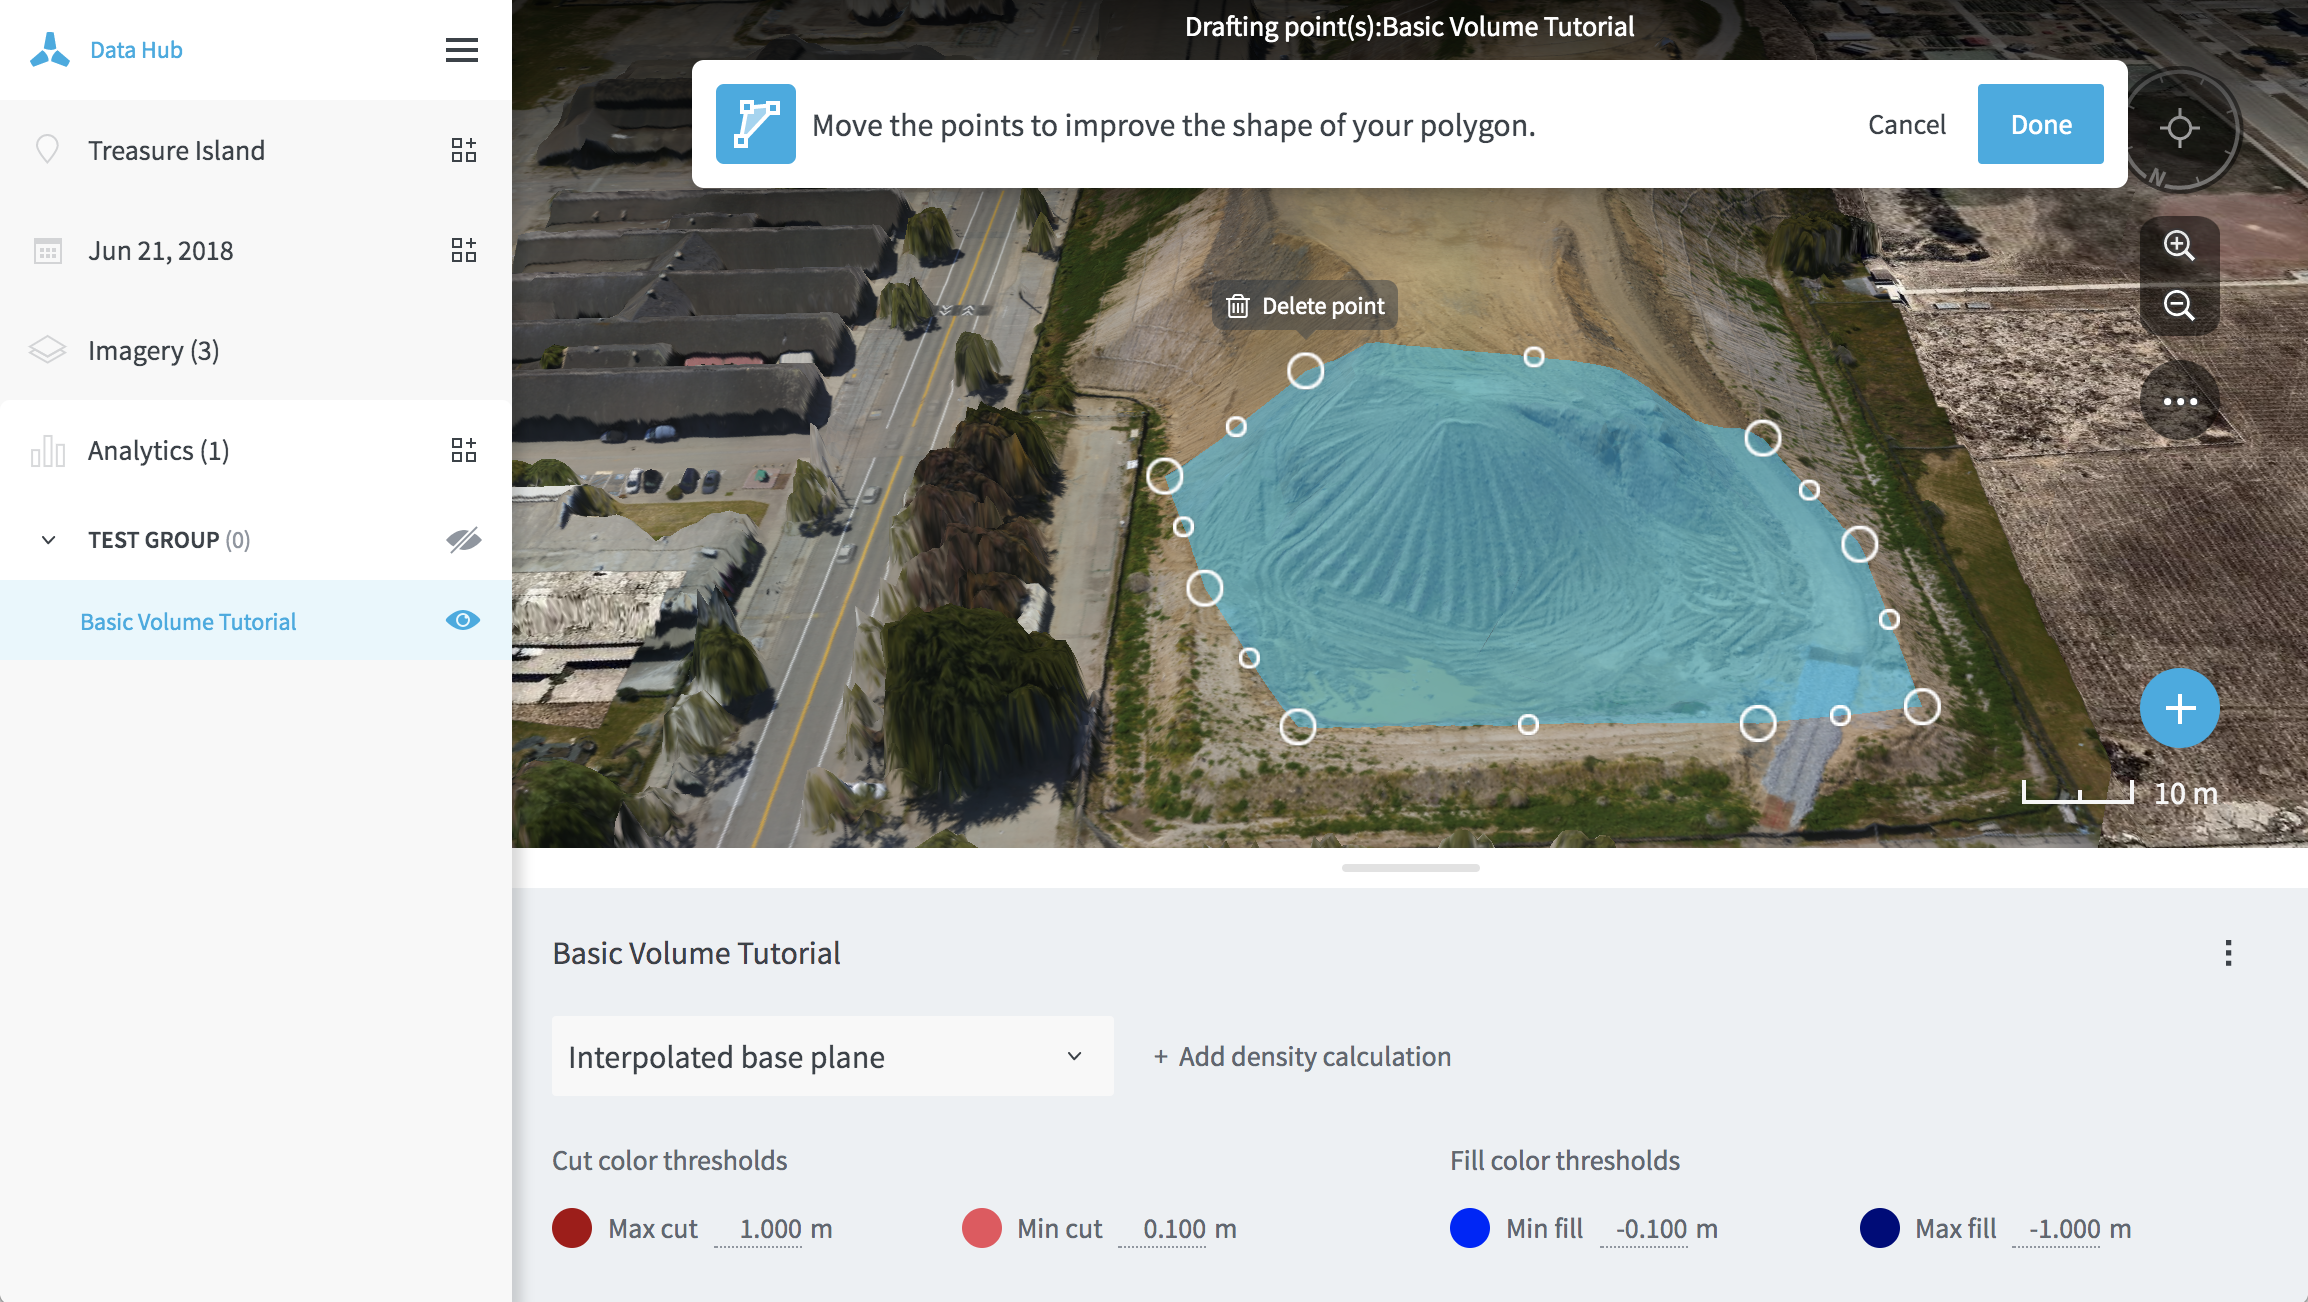This screenshot has width=2308, height=1302.
Task: Click the Analytics bar chart icon
Action: click(47, 451)
